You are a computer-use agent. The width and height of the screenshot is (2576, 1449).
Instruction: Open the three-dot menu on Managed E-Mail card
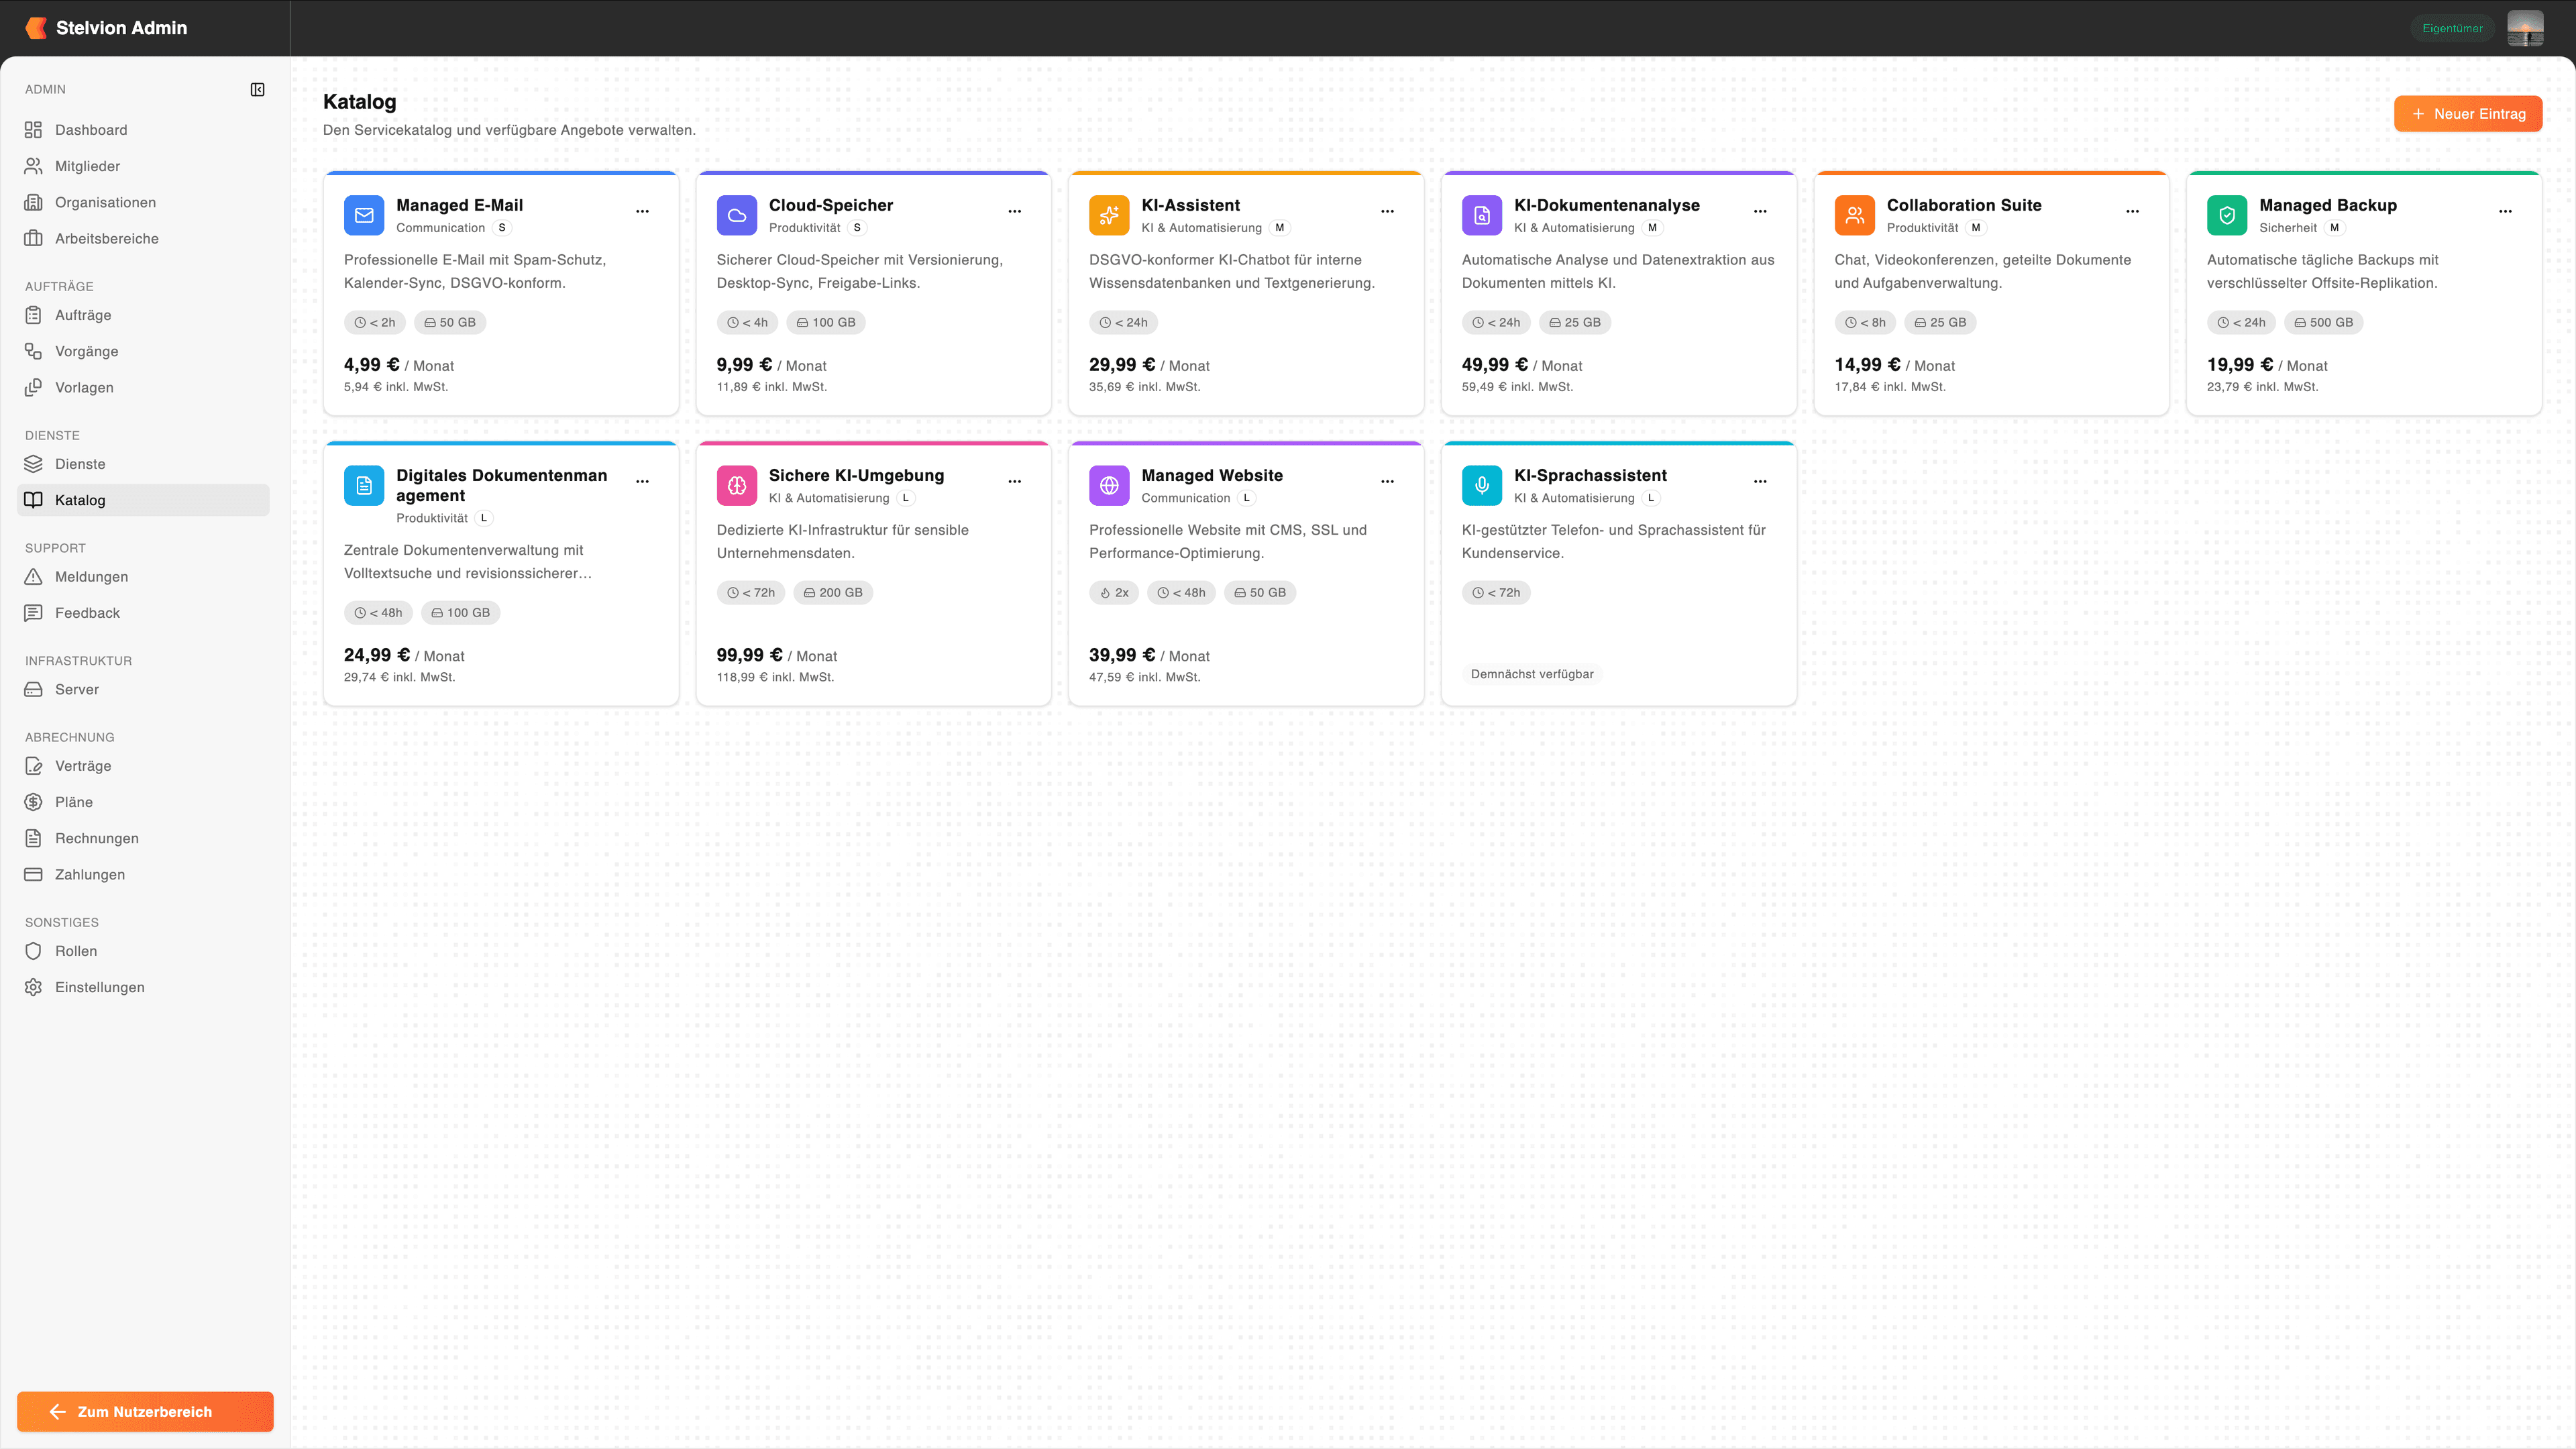pyautogui.click(x=642, y=211)
